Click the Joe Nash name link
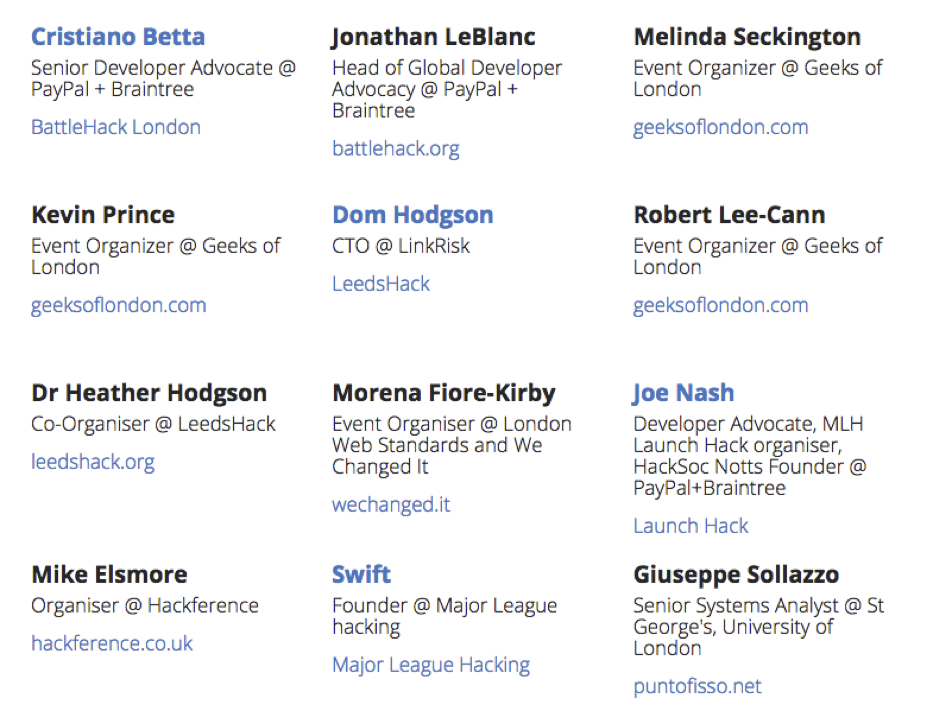This screenshot has width=941, height=715. click(x=684, y=393)
